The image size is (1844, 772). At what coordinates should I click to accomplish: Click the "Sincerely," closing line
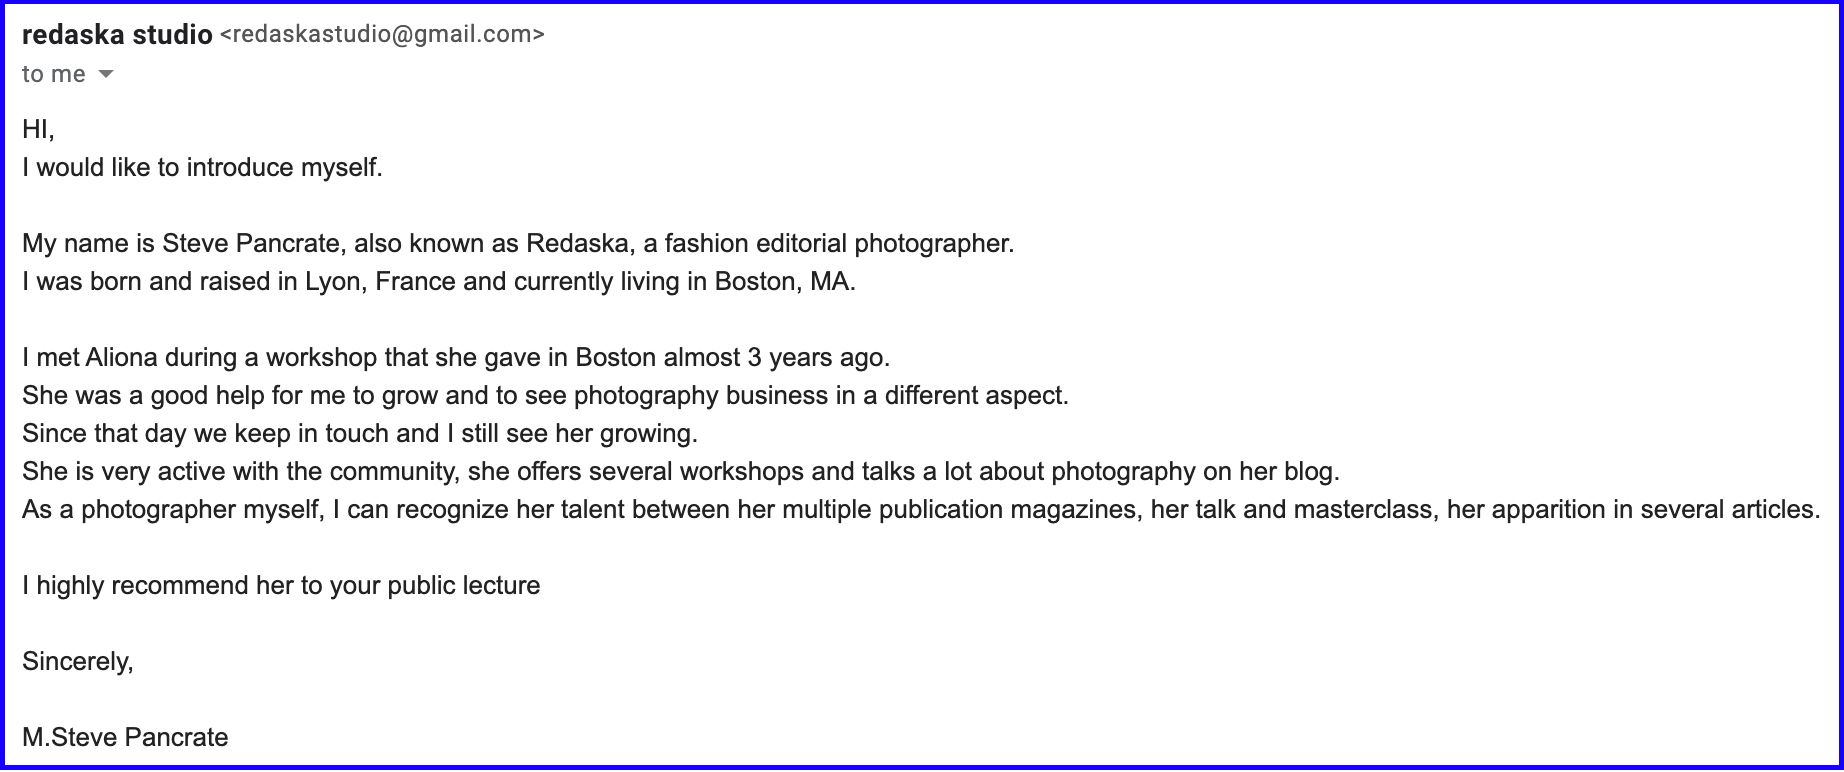[x=77, y=662]
